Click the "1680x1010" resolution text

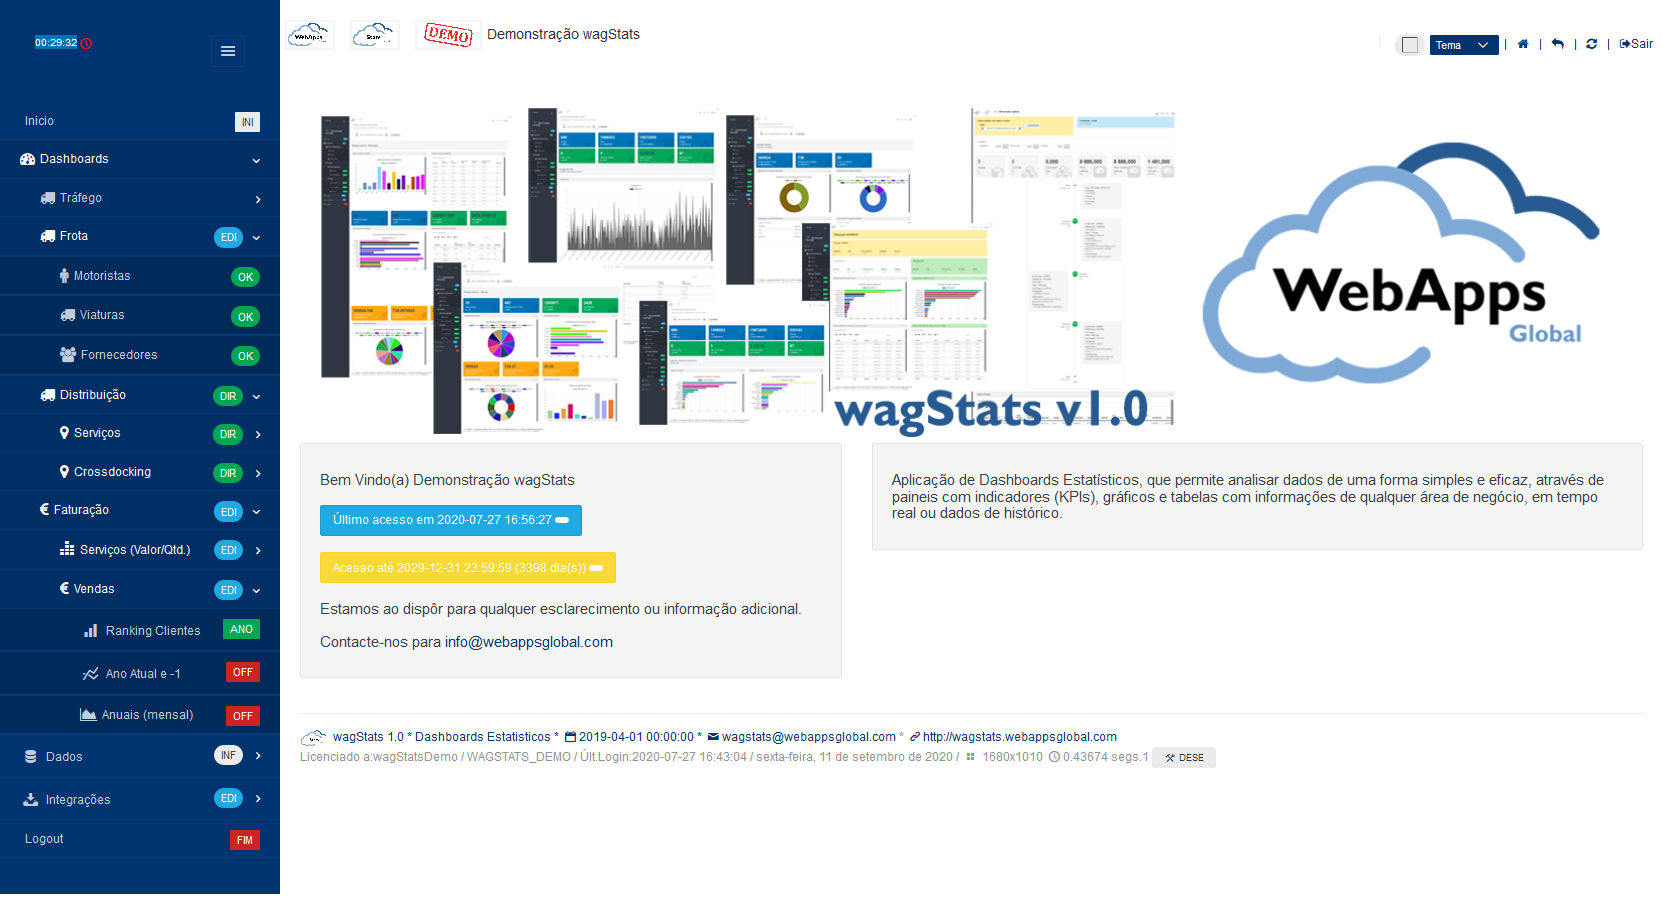point(1012,757)
